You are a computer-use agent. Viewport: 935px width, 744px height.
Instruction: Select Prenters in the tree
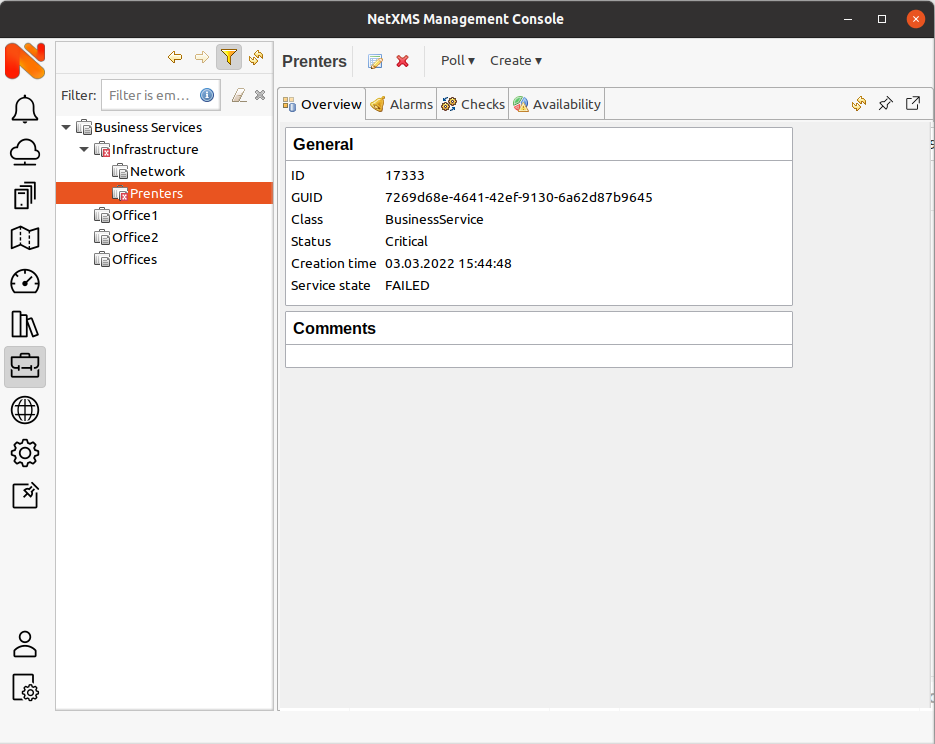coord(165,193)
